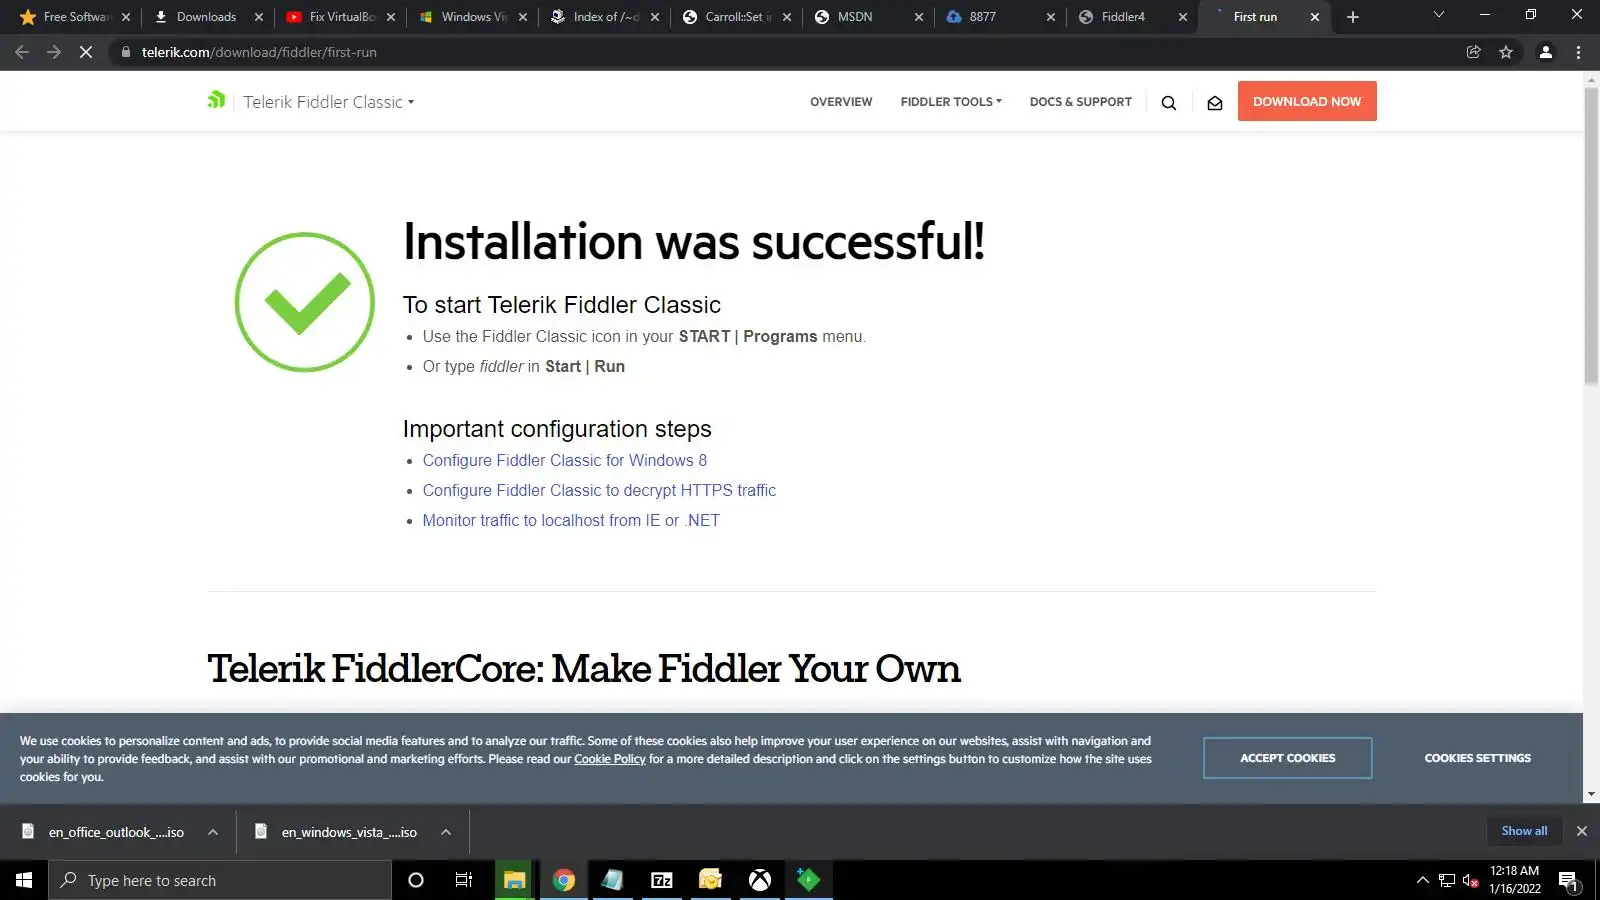The height and width of the screenshot is (900, 1600).
Task: Open the notification center icon
Action: tap(1568, 881)
